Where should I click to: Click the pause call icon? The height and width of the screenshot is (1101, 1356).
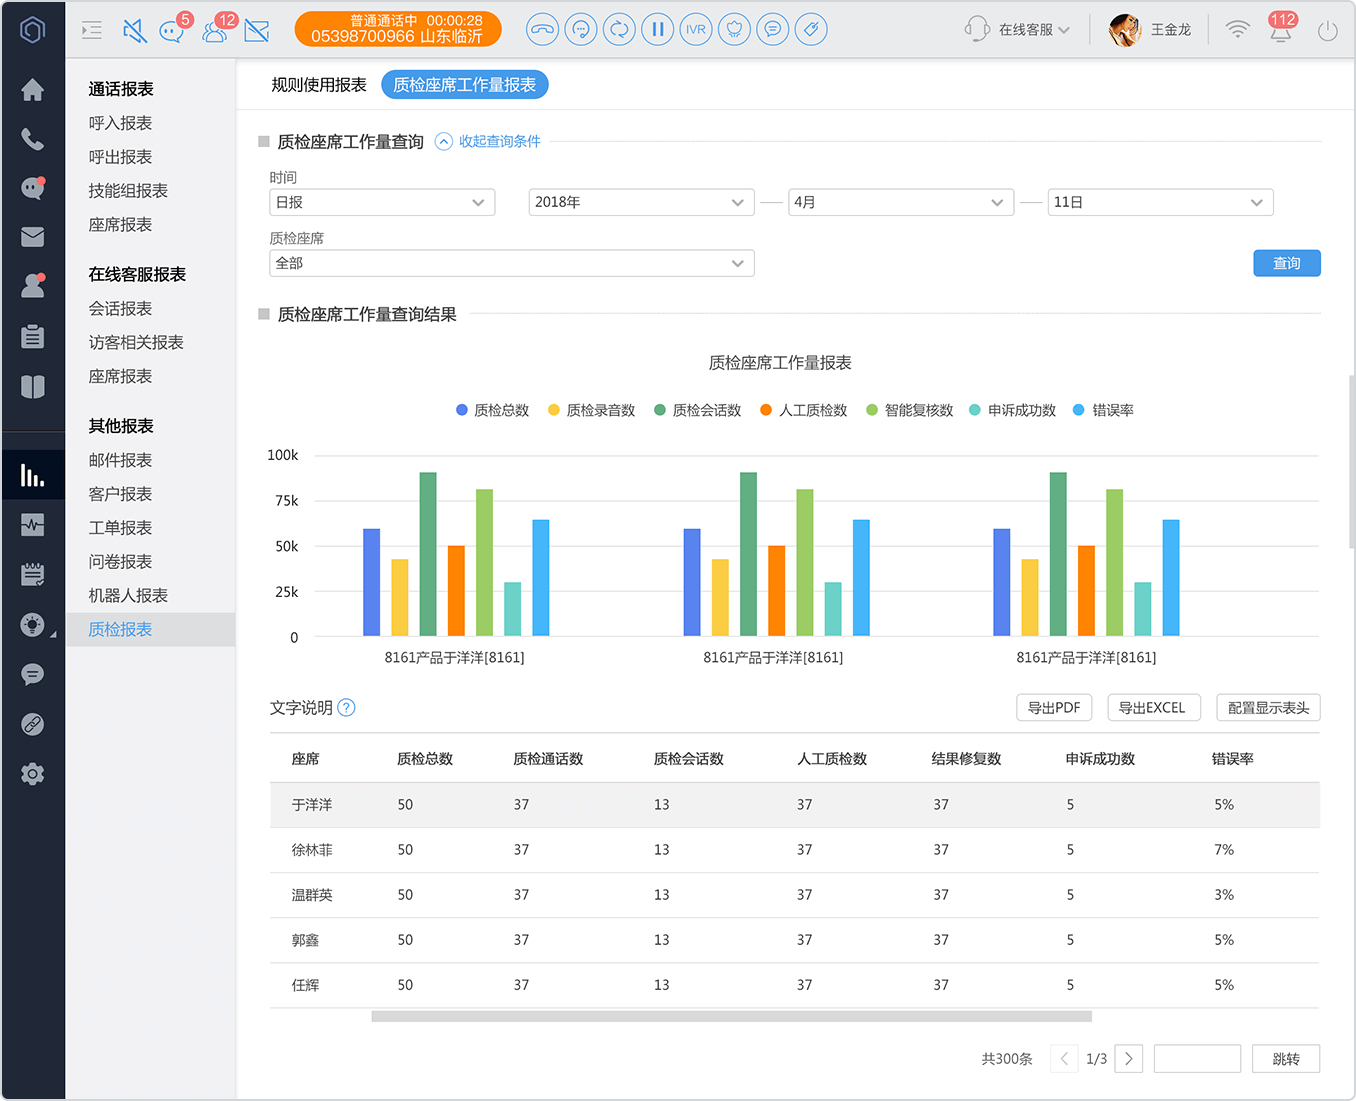(657, 29)
